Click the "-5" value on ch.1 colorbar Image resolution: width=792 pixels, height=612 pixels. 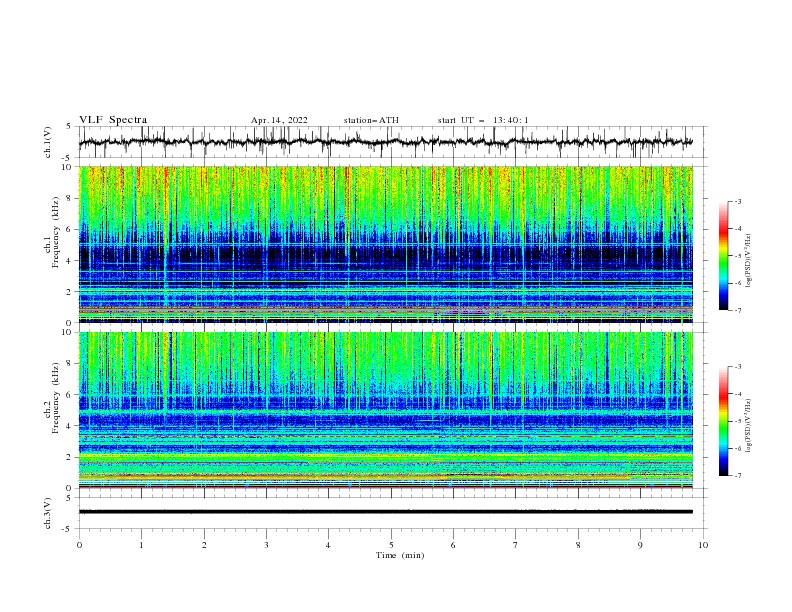738,256
